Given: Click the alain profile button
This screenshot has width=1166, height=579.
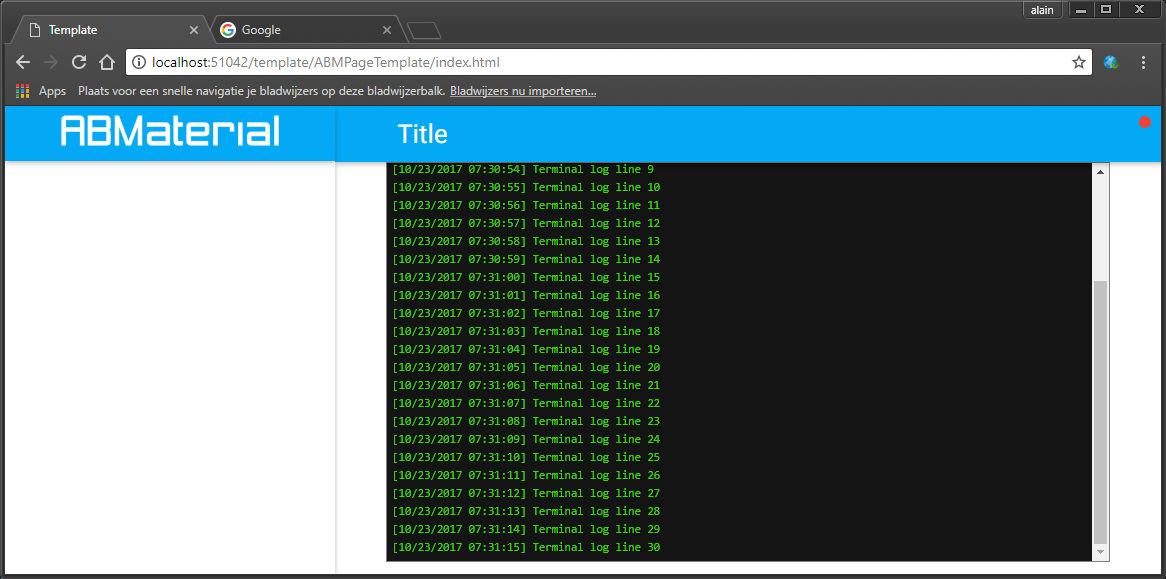Looking at the screenshot, I should pyautogui.click(x=1042, y=10).
